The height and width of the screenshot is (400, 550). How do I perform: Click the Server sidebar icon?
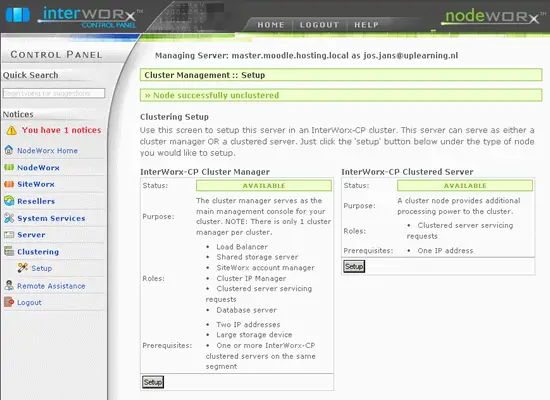(9, 235)
